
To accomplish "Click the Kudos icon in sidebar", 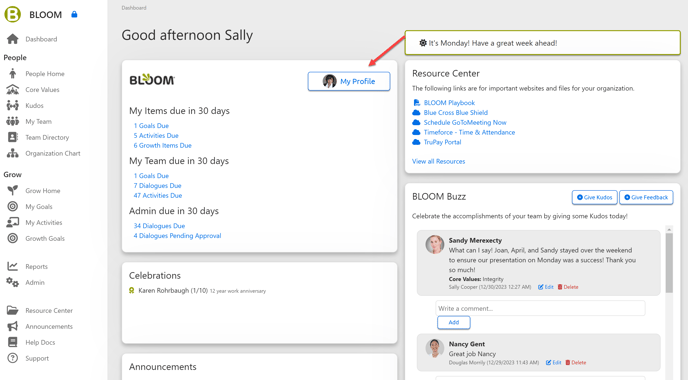I will tap(13, 105).
